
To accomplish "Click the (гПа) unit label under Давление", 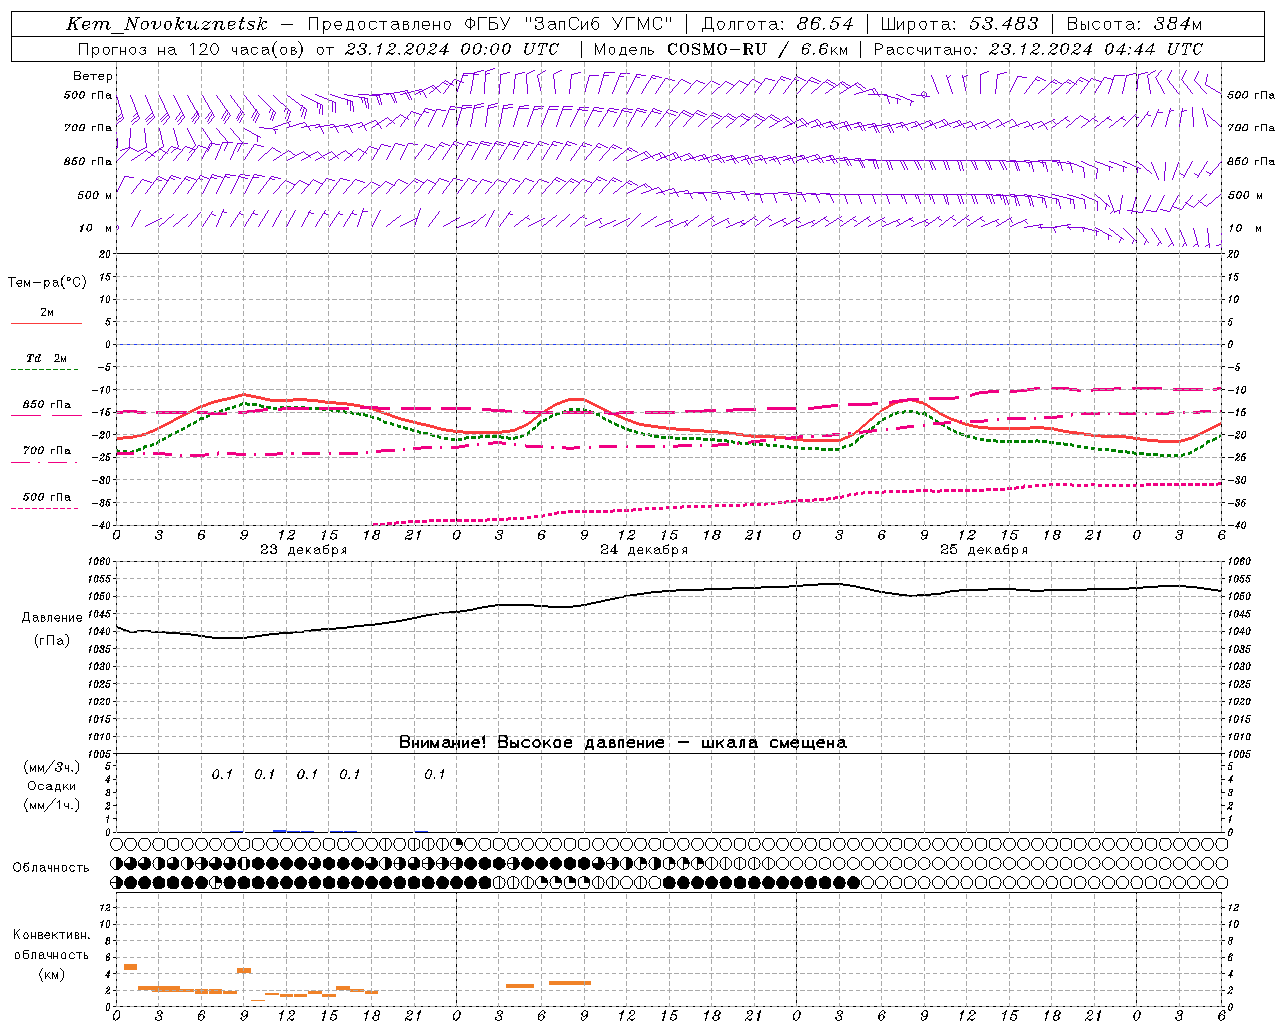I will 52,640.
